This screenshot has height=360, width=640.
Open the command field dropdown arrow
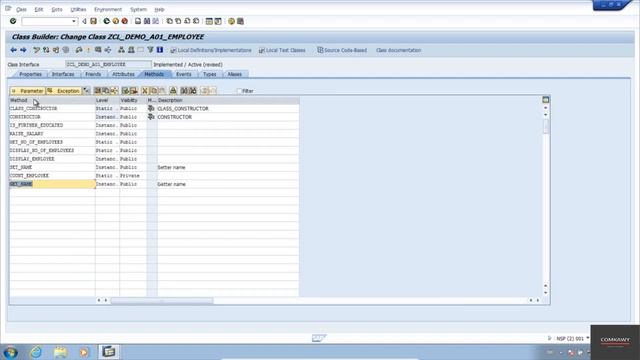click(73, 21)
